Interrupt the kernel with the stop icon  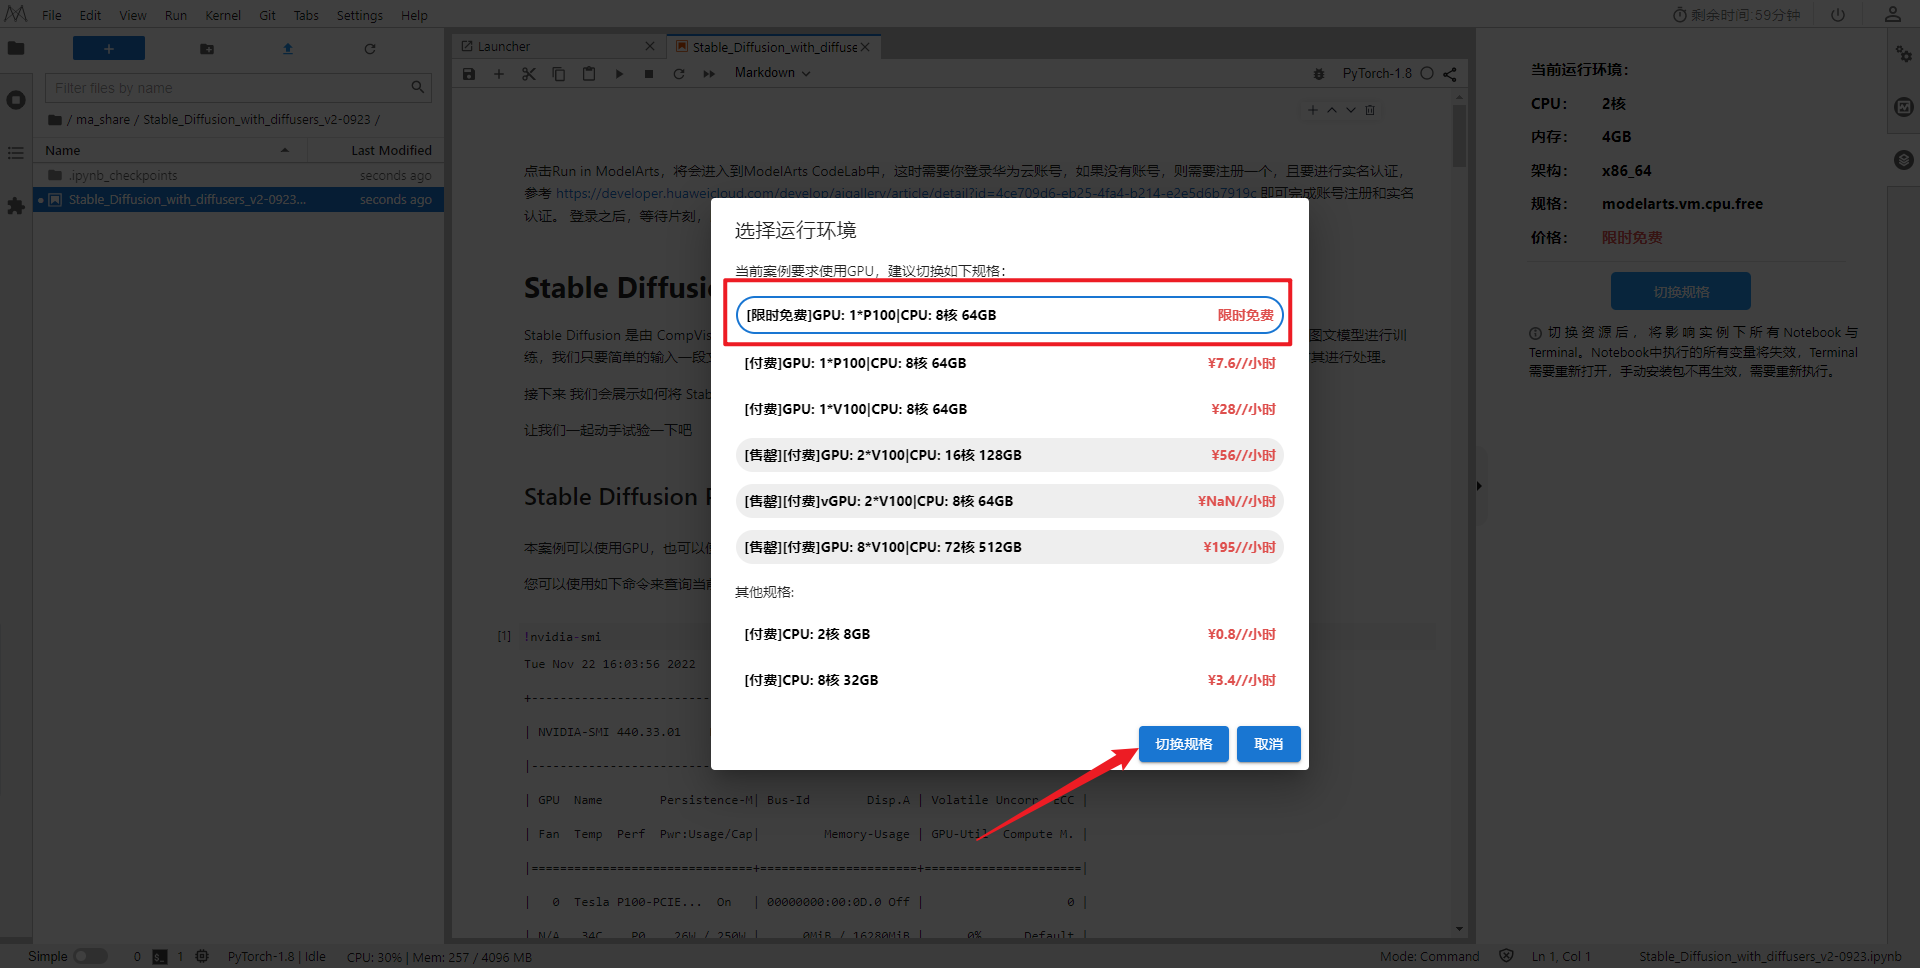649,74
